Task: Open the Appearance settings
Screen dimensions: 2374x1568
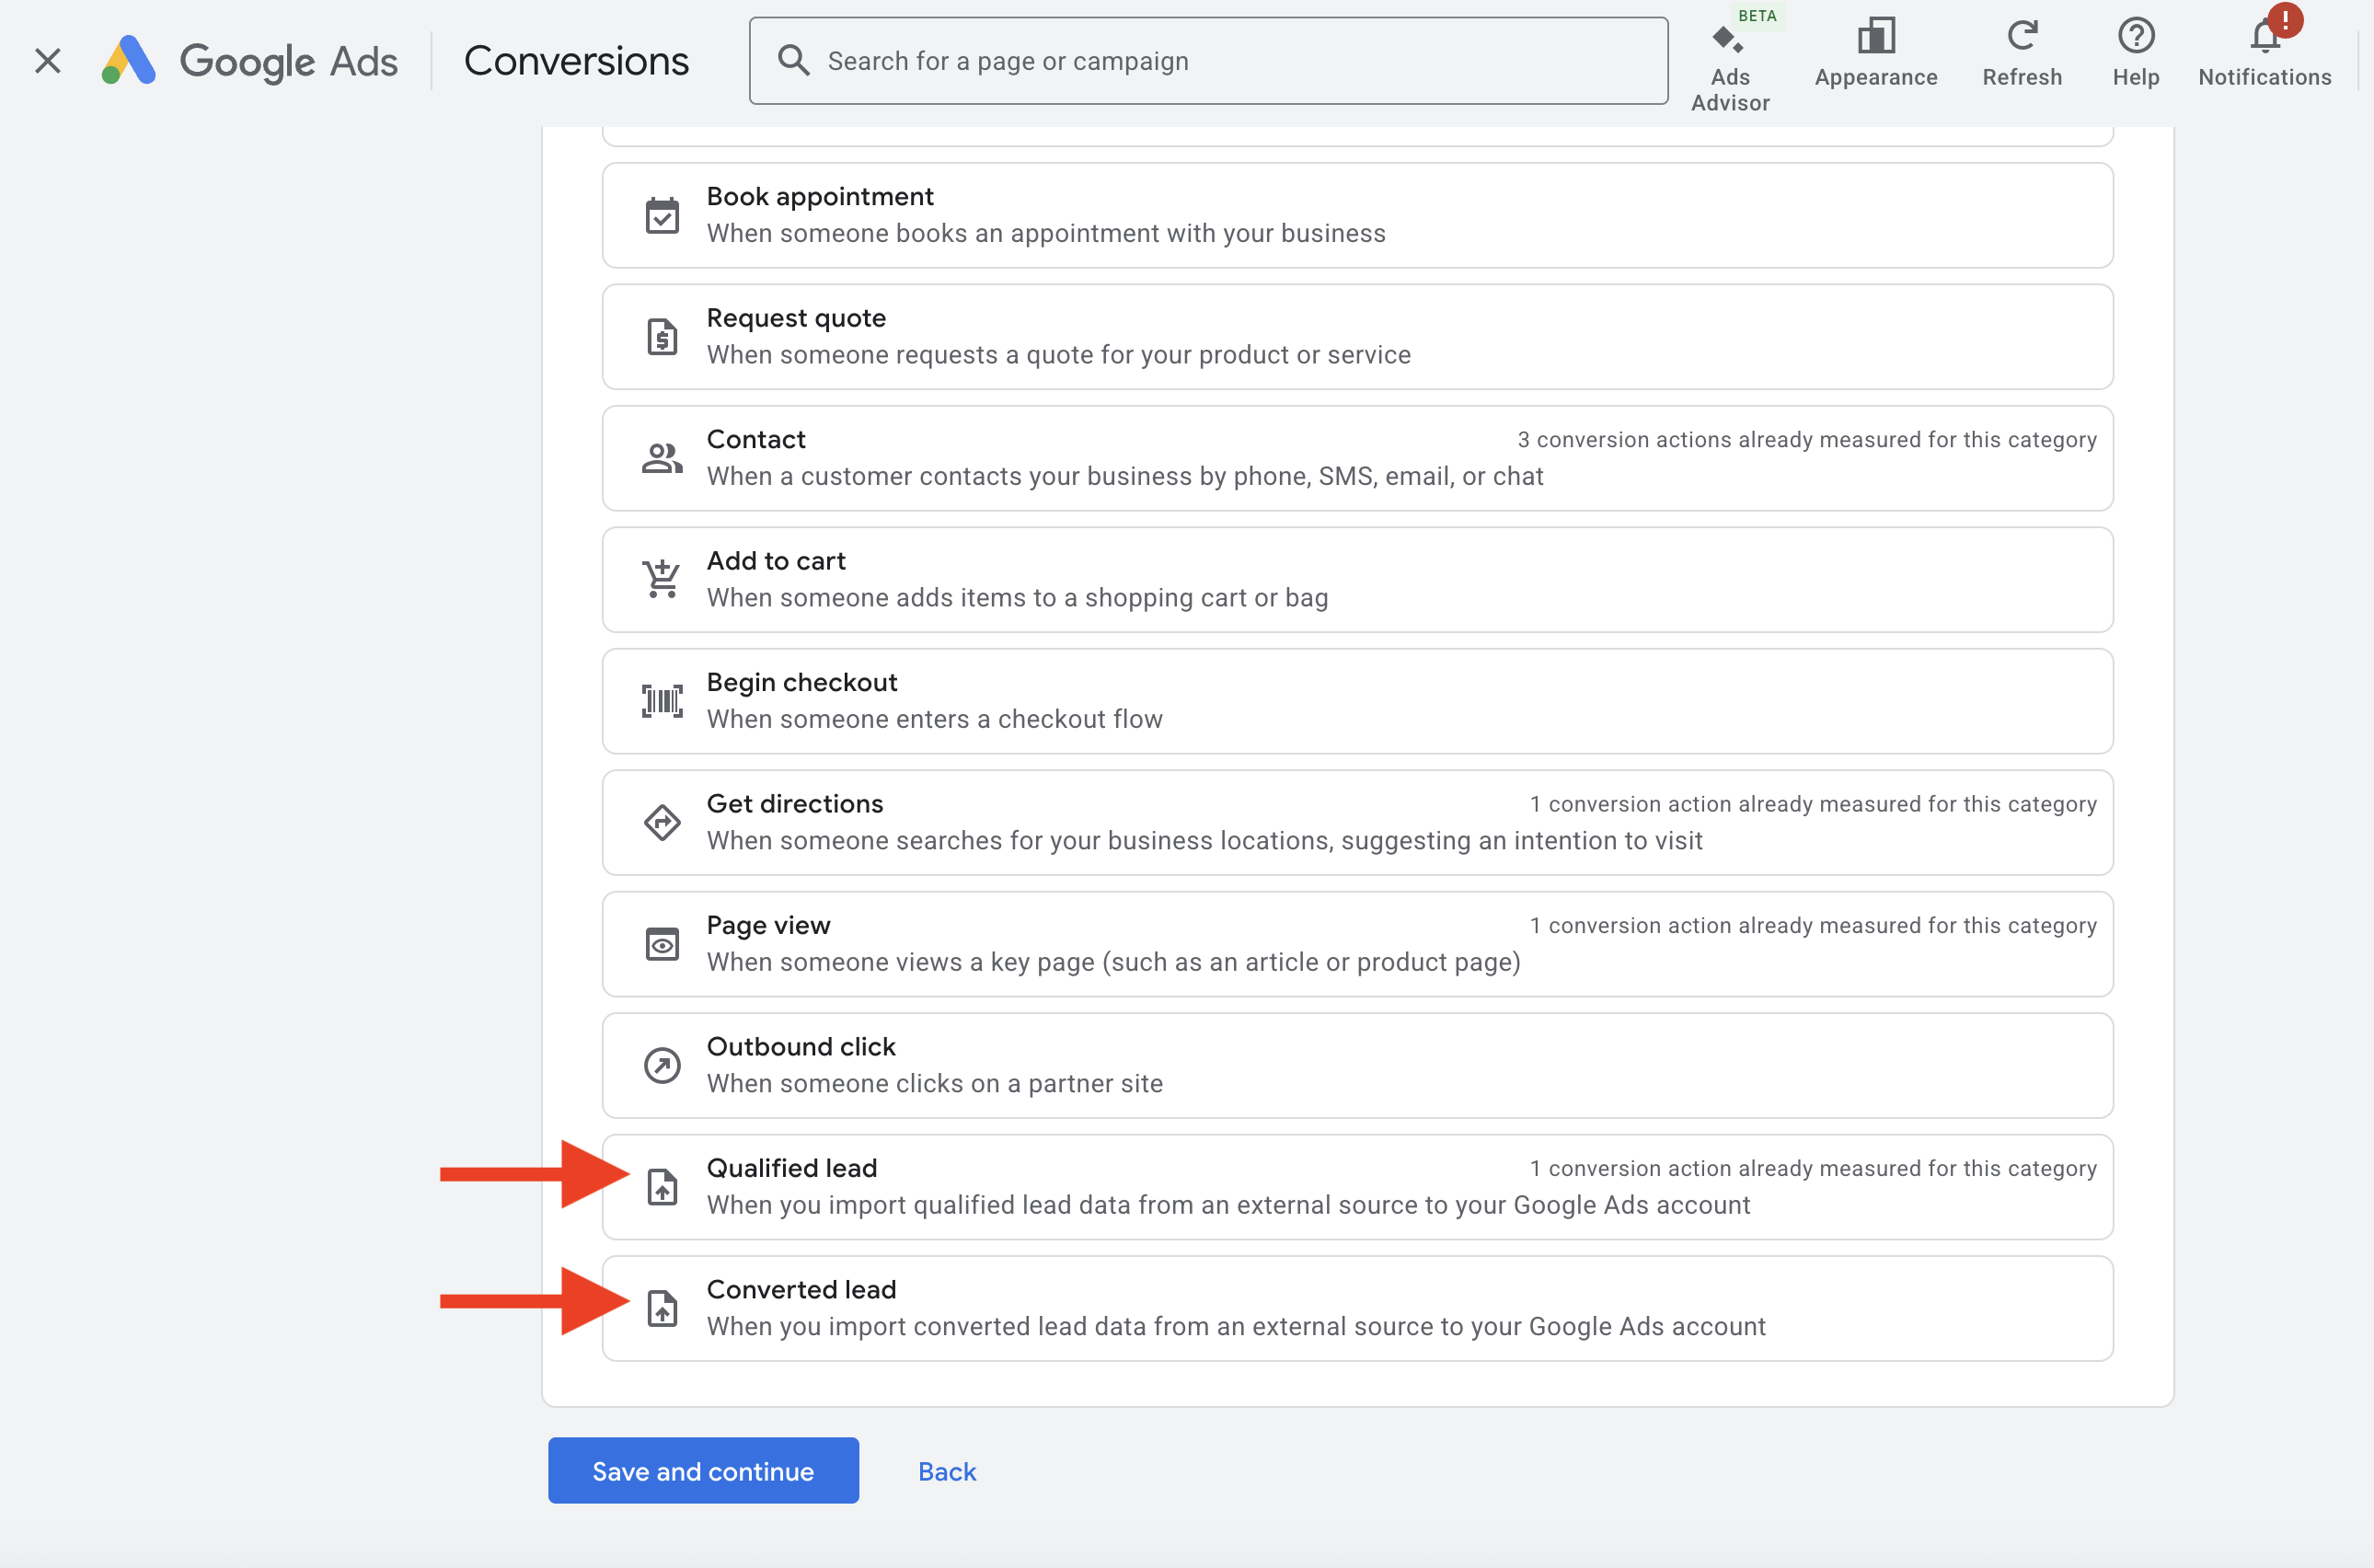Action: [1875, 55]
